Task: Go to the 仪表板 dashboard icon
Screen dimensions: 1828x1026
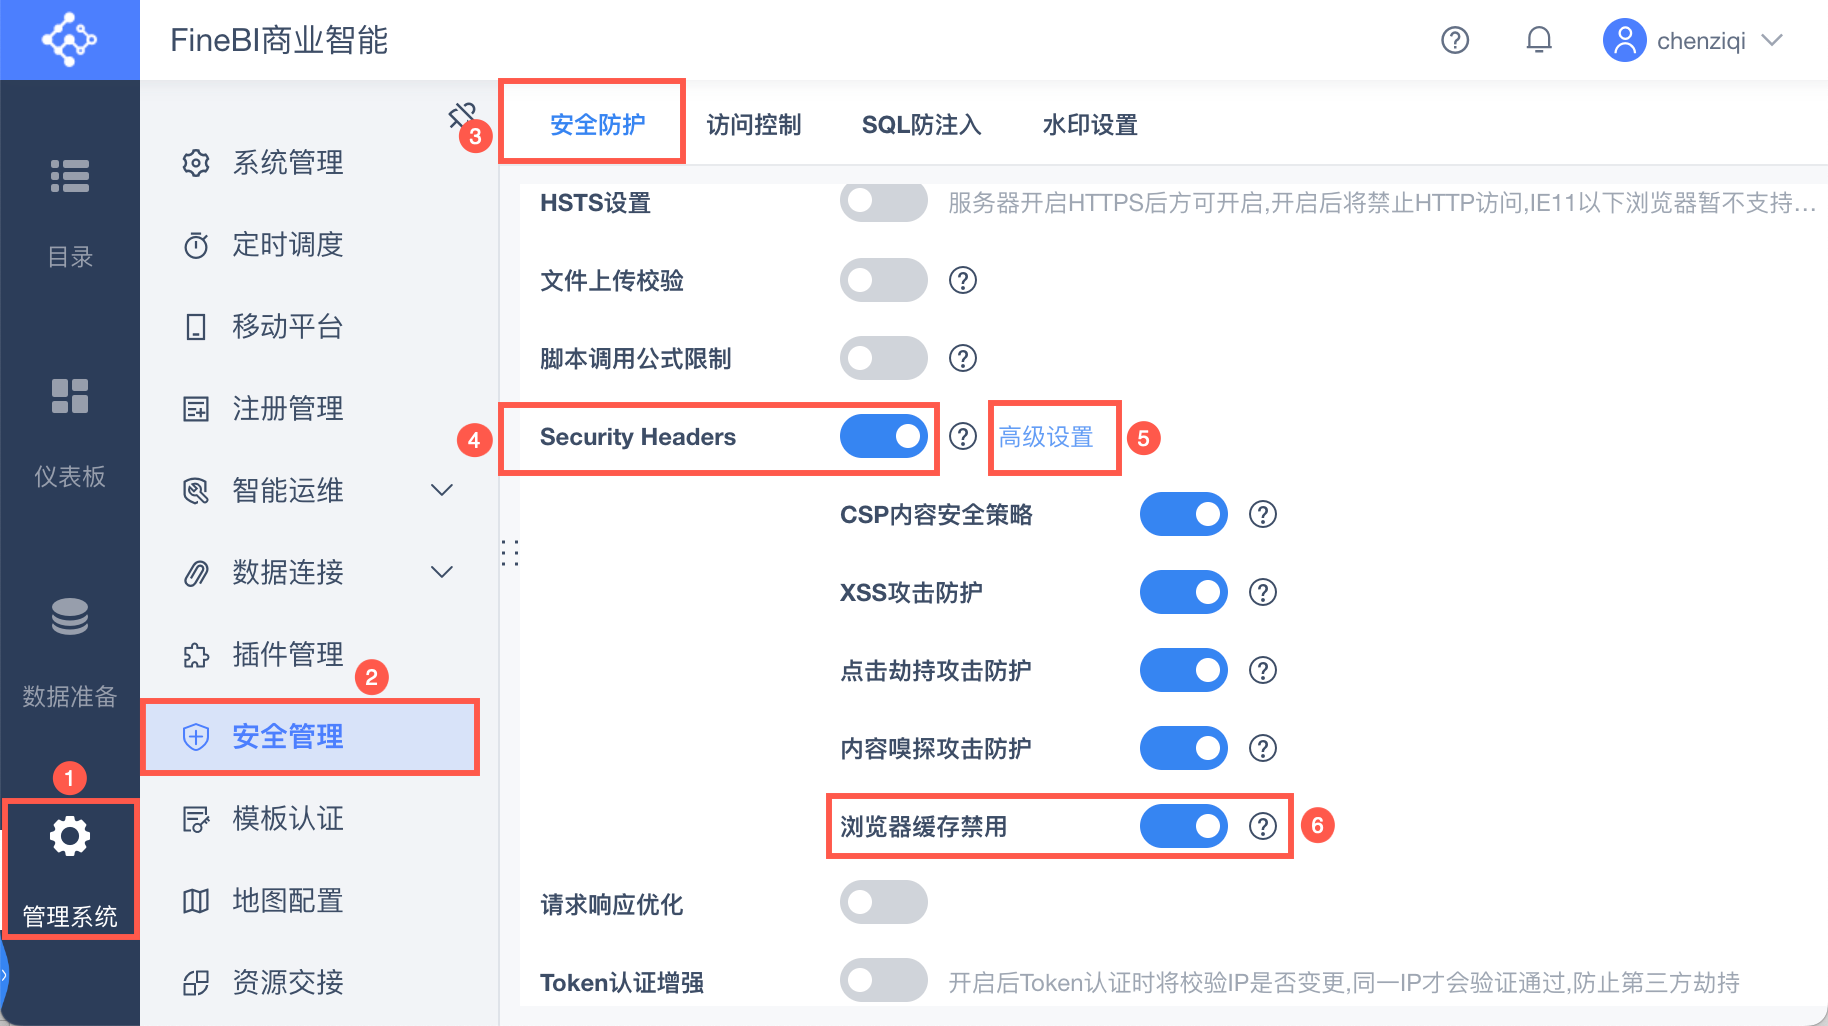Action: point(70,396)
